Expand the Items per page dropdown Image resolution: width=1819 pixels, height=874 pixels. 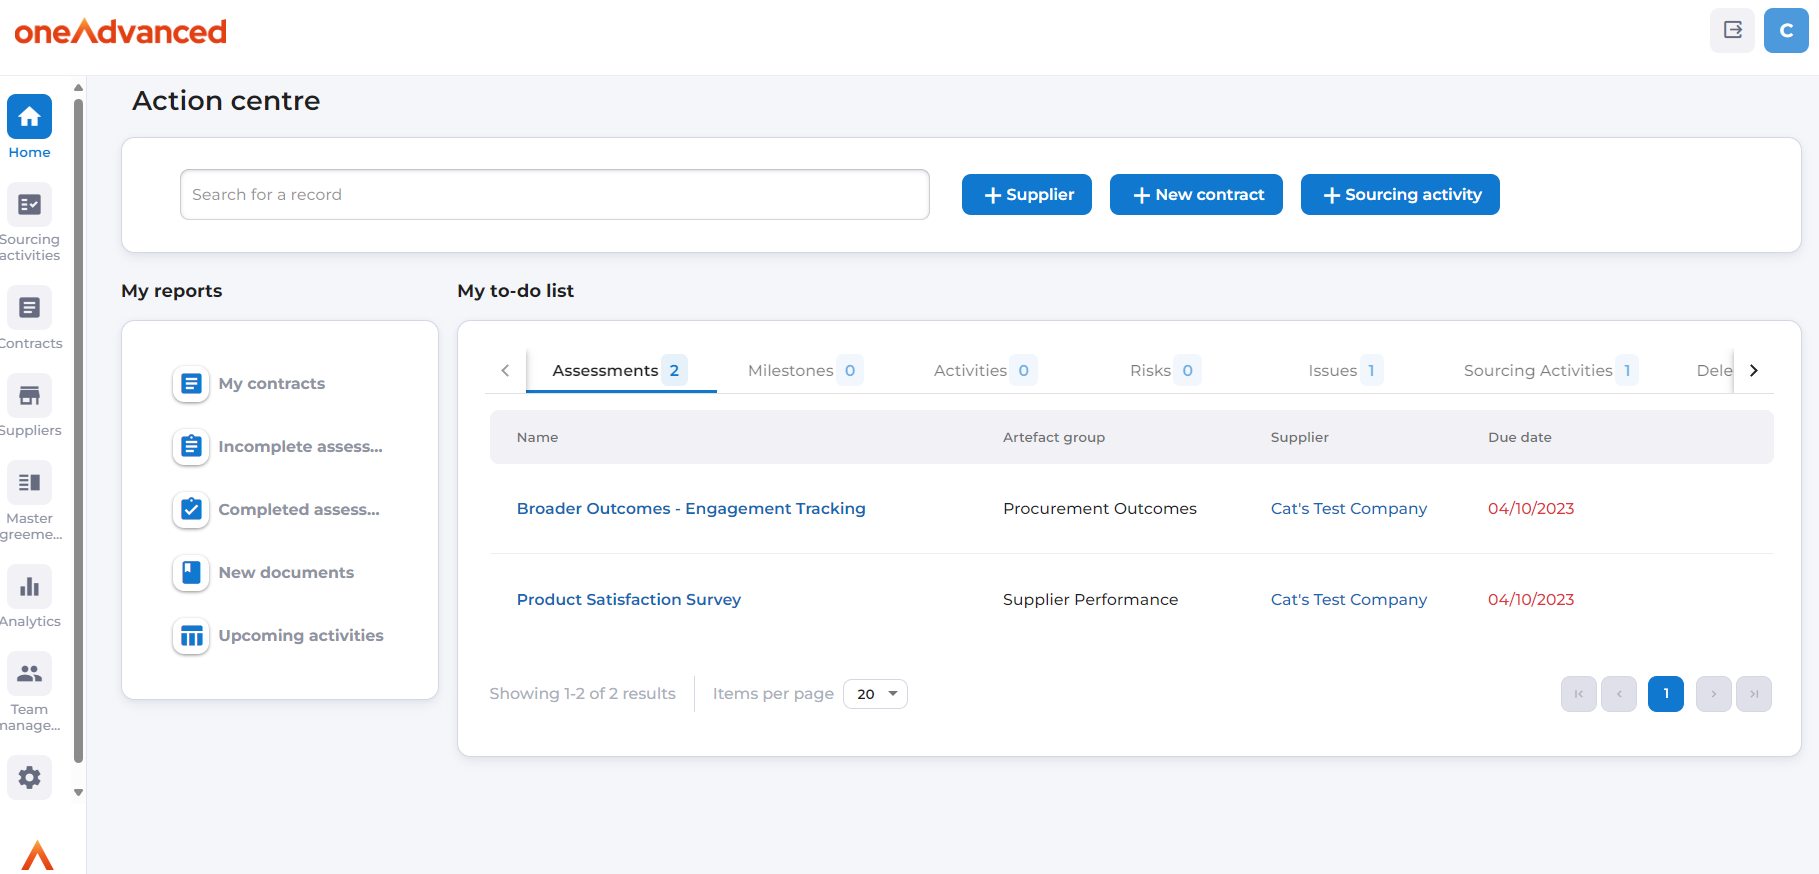(875, 694)
